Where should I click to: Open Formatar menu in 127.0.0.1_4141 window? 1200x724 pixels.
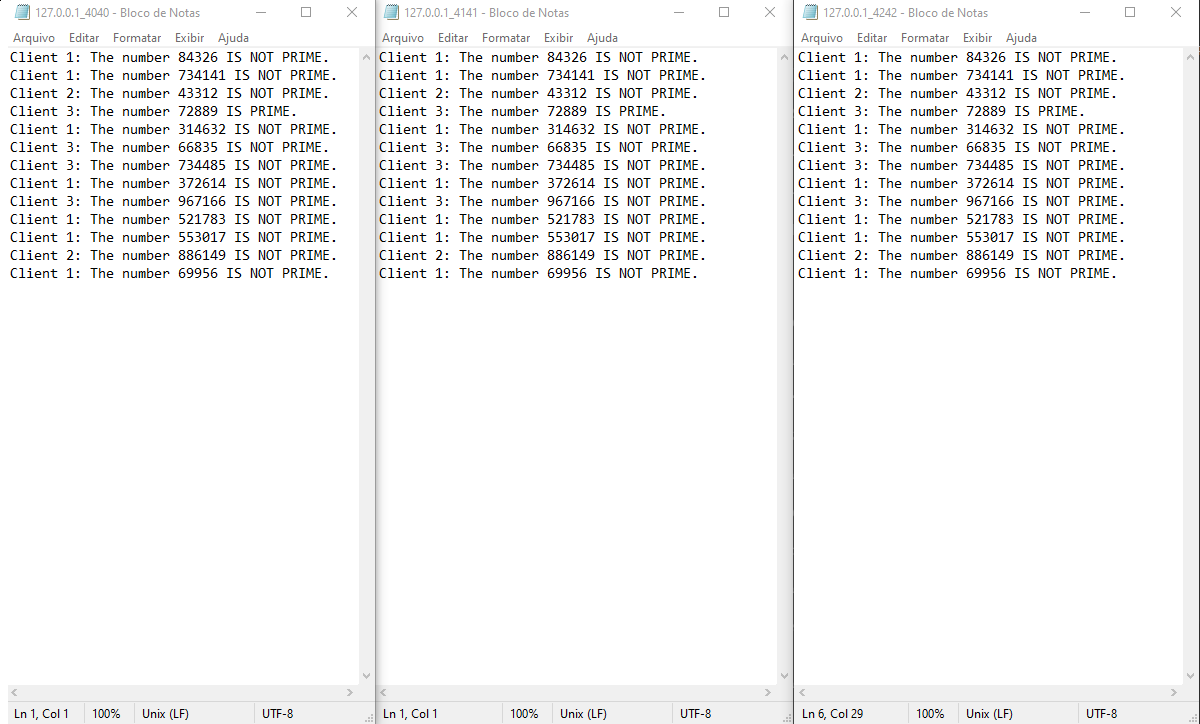pos(506,38)
